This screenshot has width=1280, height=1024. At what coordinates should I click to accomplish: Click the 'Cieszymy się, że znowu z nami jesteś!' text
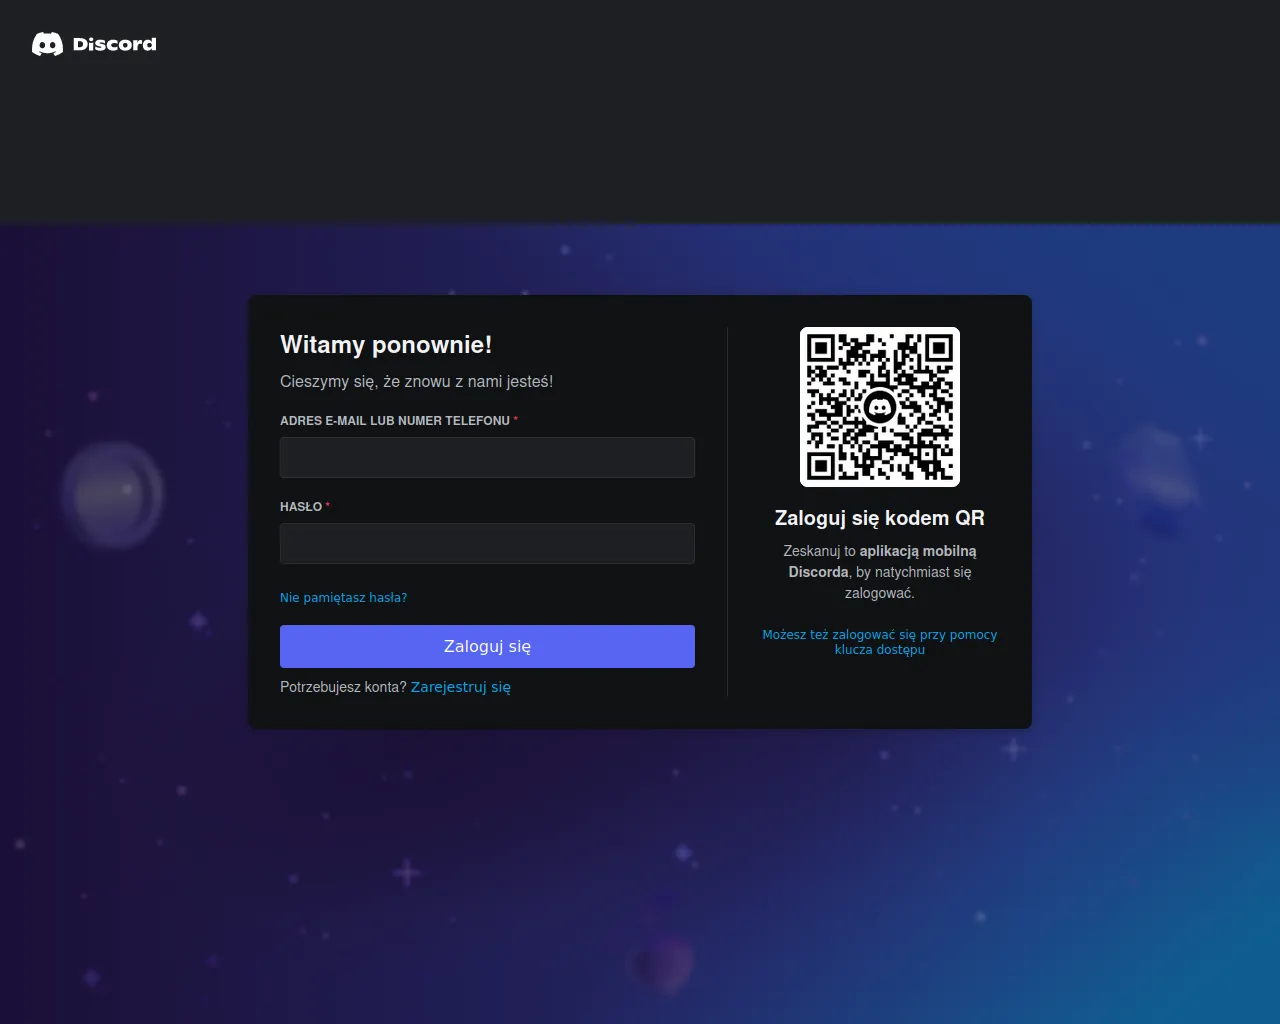coord(416,381)
